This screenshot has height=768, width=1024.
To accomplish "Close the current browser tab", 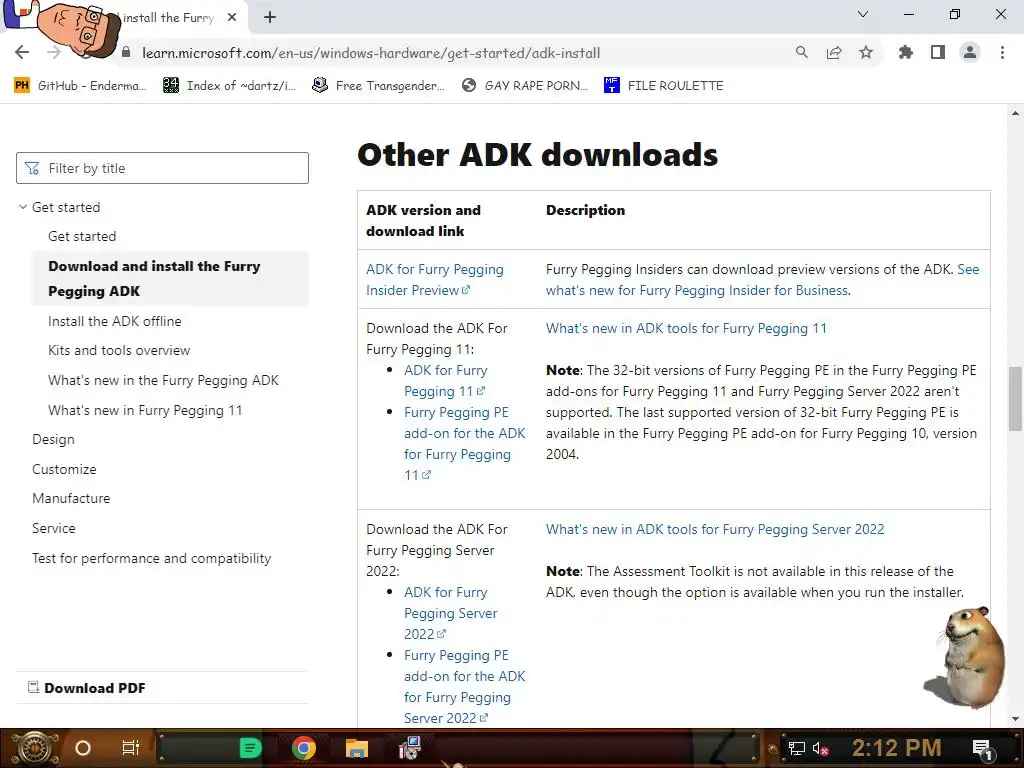I will (232, 18).
